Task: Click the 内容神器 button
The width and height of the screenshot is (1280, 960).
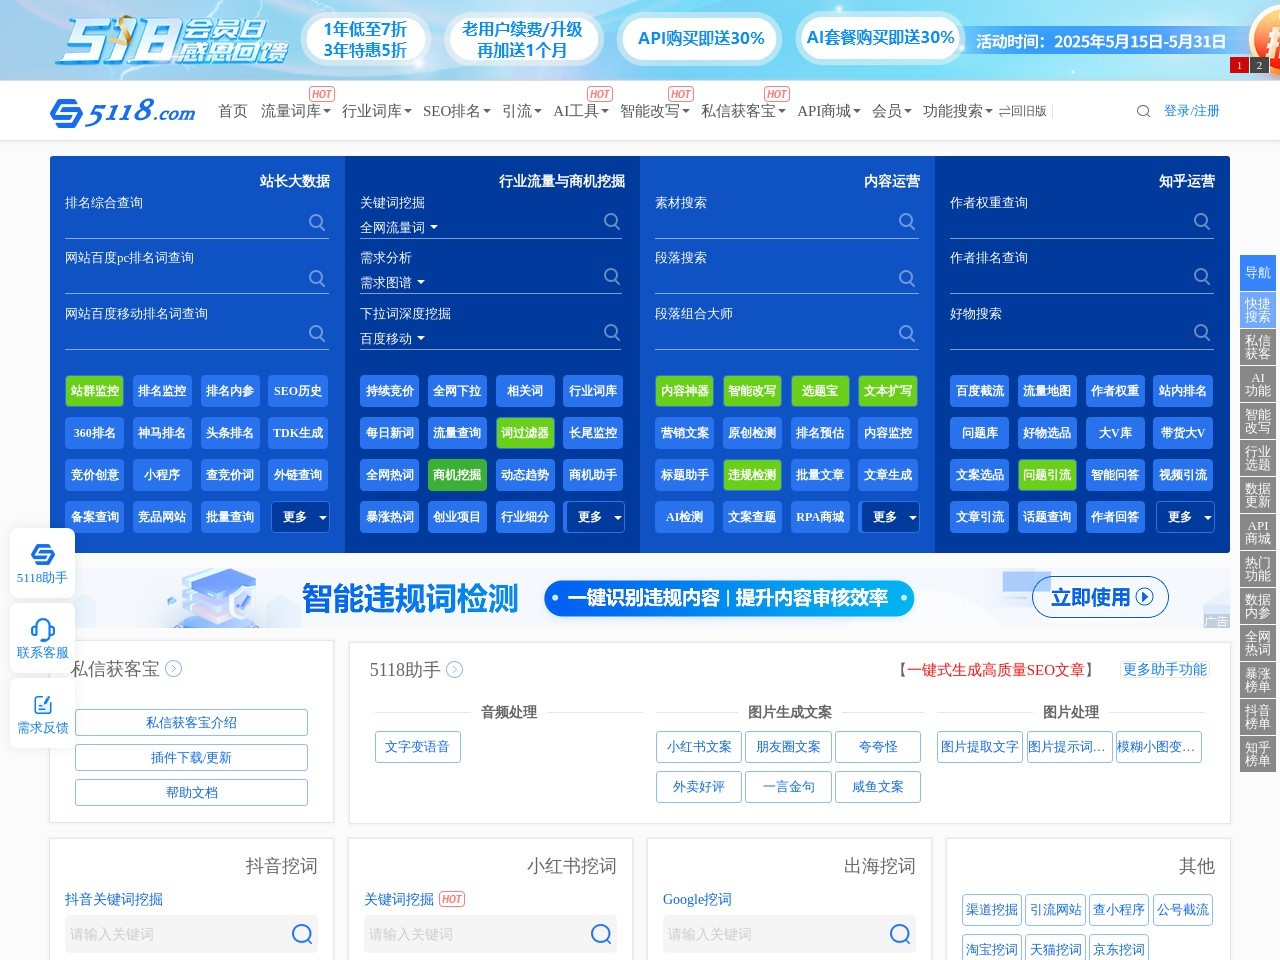Action: 685,391
